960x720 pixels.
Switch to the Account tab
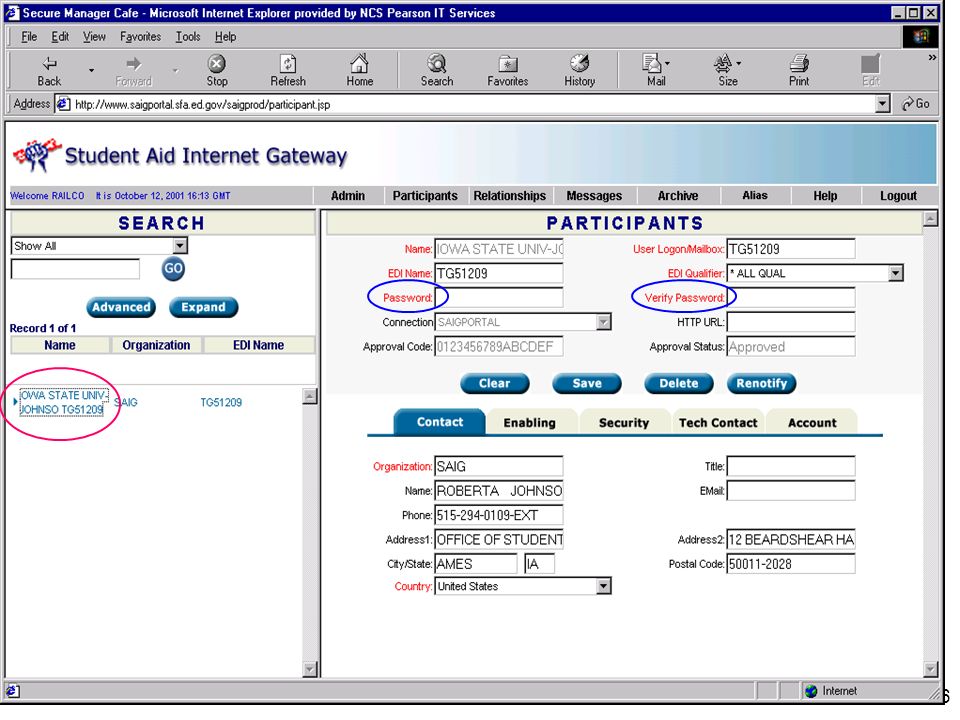[x=812, y=422]
